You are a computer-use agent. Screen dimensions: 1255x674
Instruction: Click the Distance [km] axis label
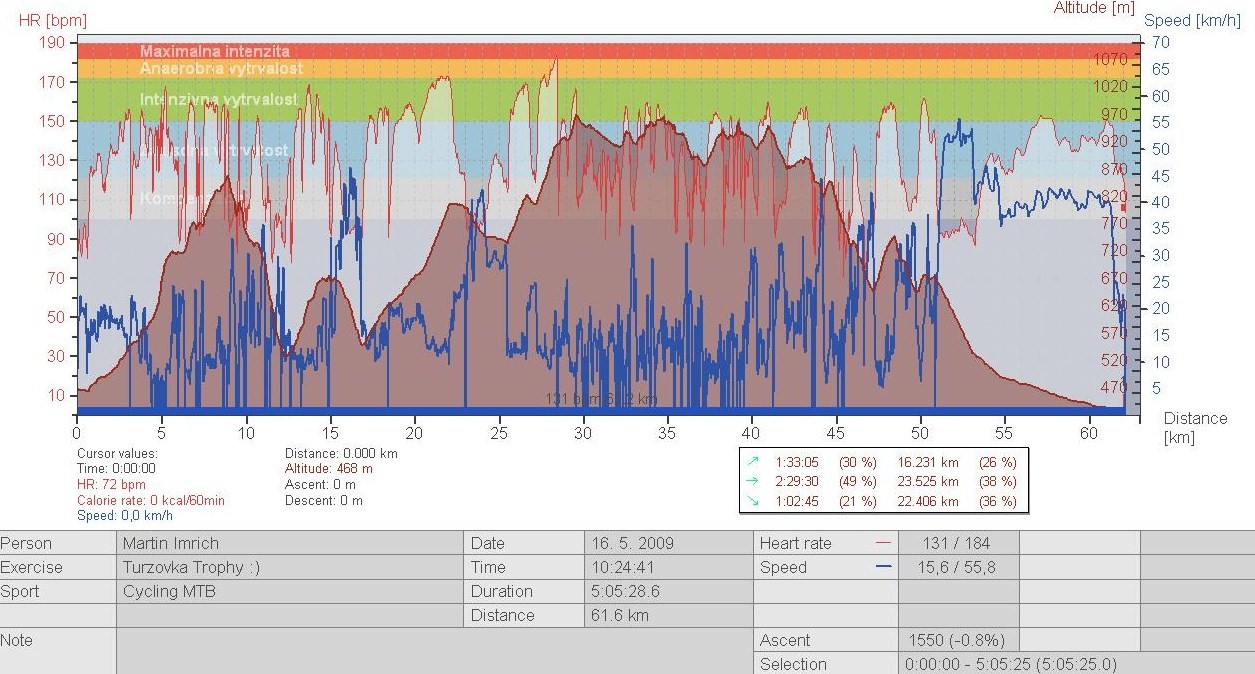point(1195,427)
